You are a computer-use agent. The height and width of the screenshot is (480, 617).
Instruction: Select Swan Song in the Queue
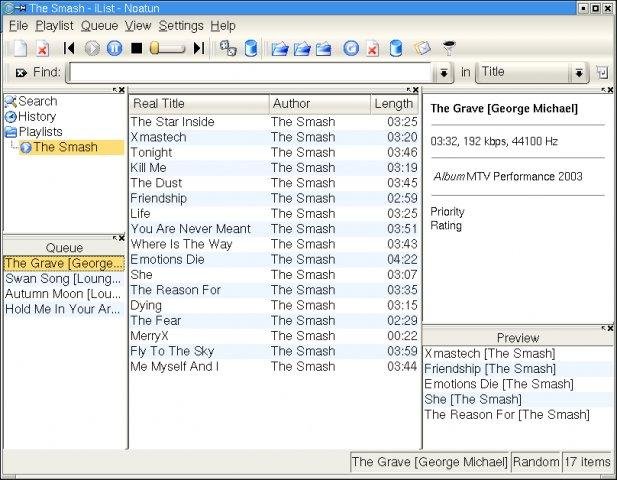coord(64,279)
